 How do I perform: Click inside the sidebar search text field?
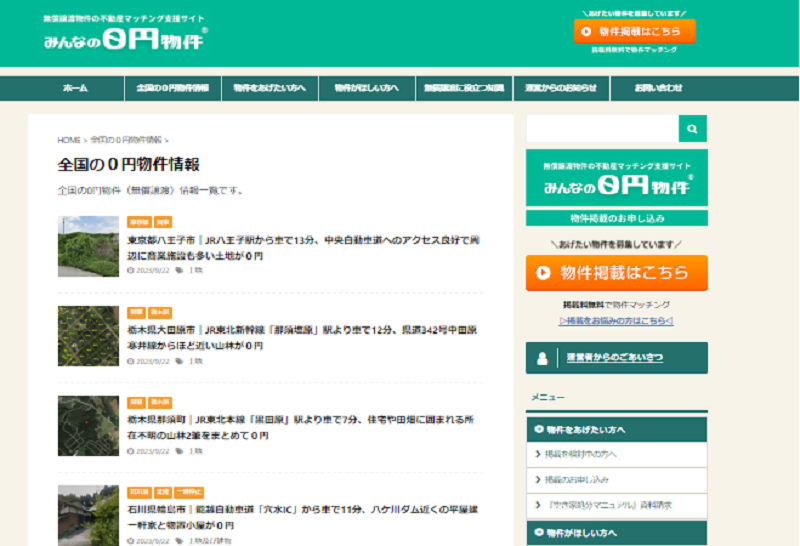(602, 128)
